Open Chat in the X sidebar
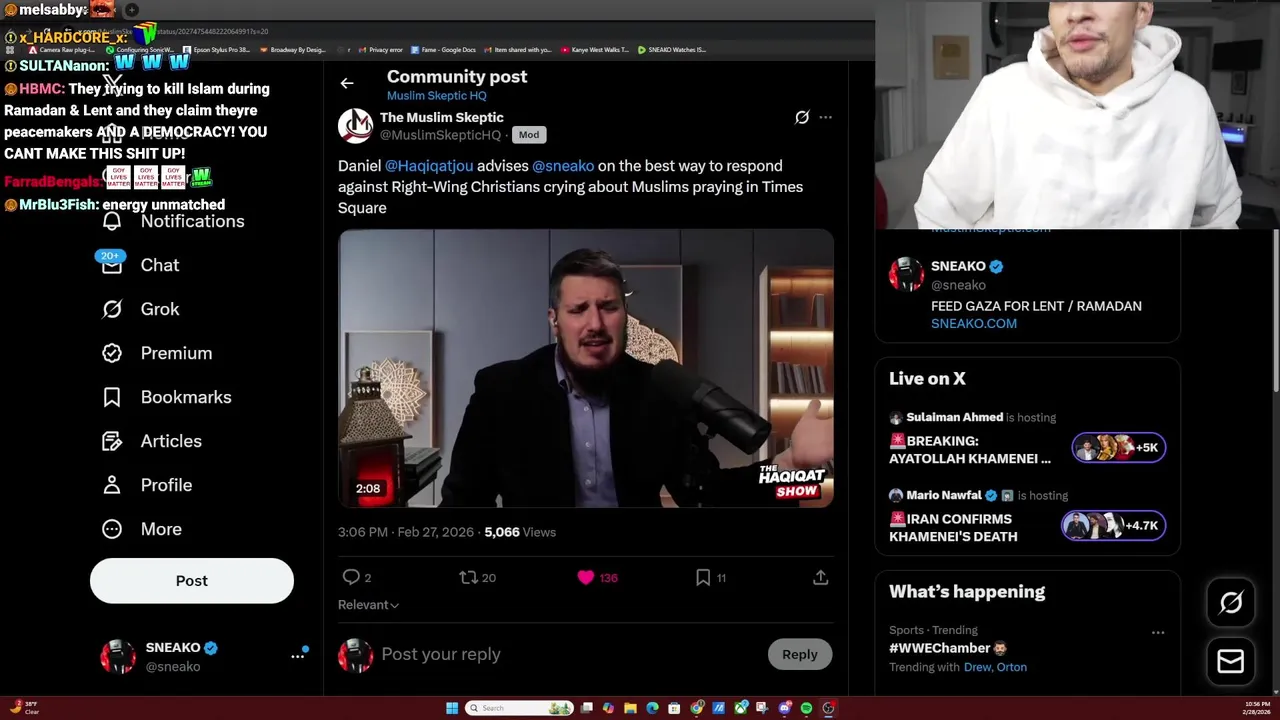This screenshot has height=720, width=1280. click(x=160, y=265)
